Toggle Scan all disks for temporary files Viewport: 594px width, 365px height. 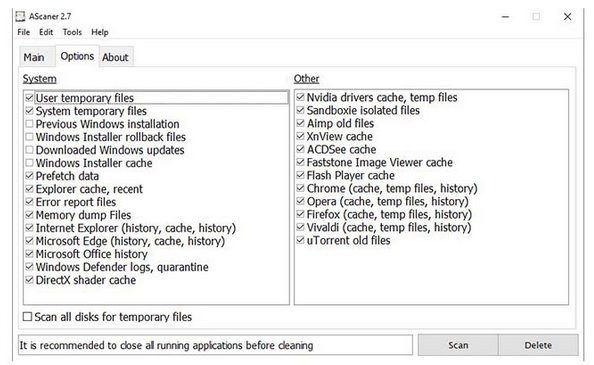(27, 317)
